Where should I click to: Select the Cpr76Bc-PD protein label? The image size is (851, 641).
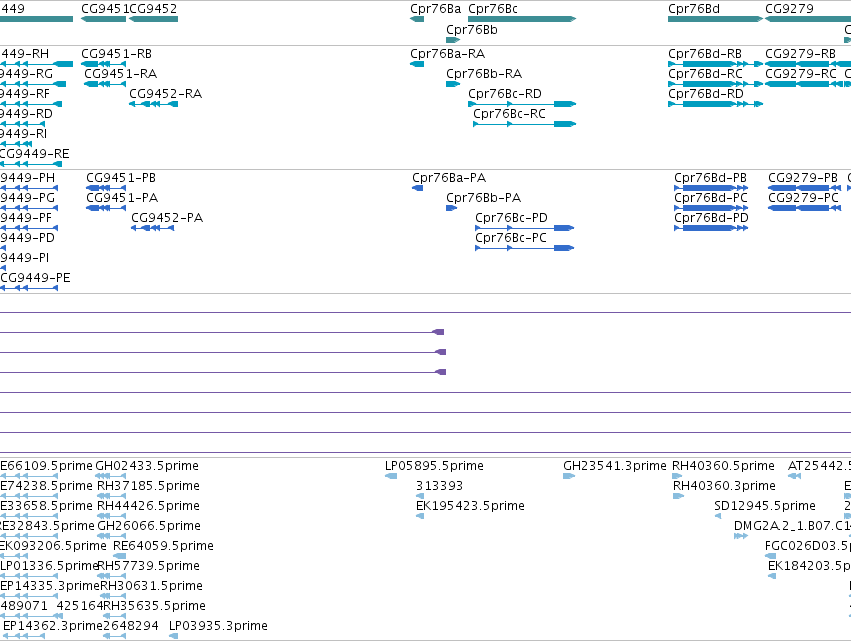pos(511,218)
